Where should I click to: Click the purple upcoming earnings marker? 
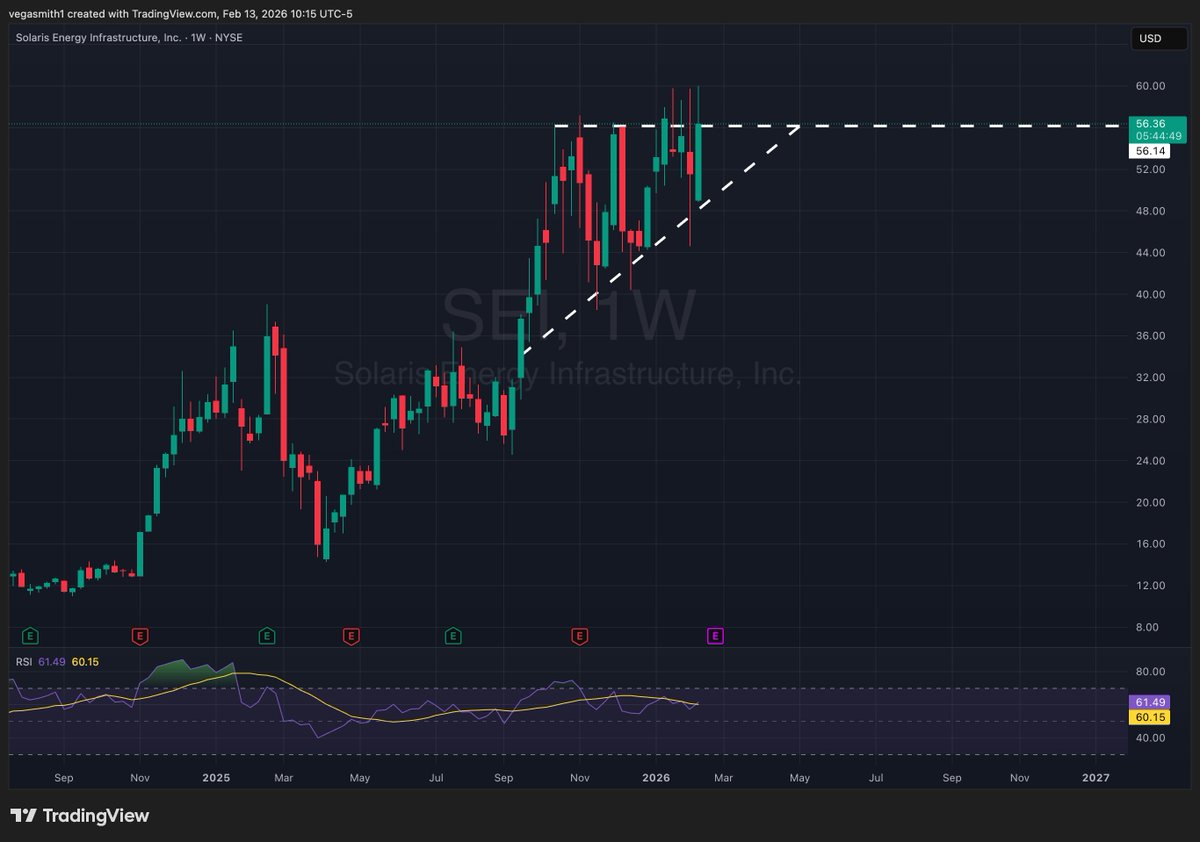(716, 635)
